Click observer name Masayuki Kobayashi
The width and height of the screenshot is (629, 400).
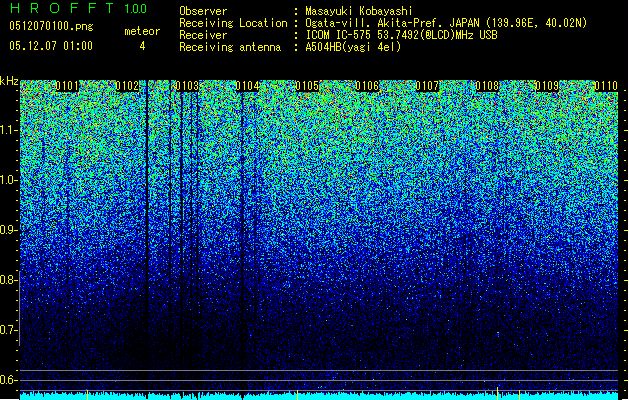(359, 11)
